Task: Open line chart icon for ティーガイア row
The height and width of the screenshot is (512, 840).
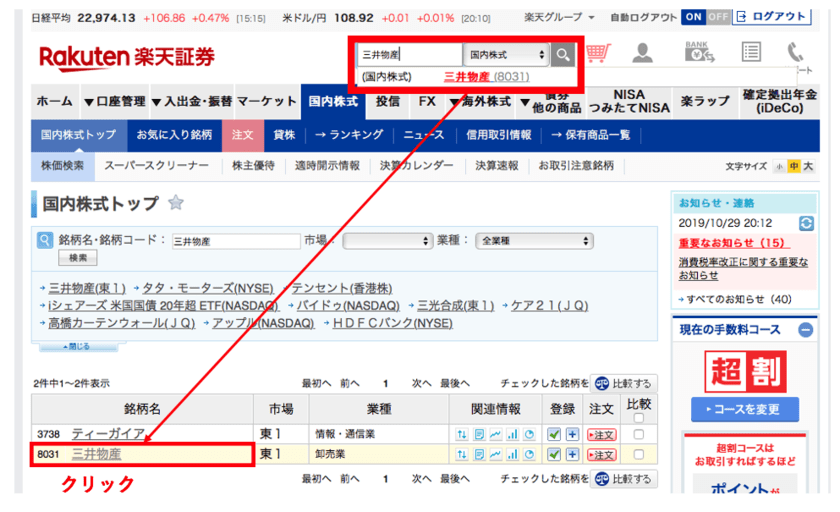Action: click(x=496, y=434)
